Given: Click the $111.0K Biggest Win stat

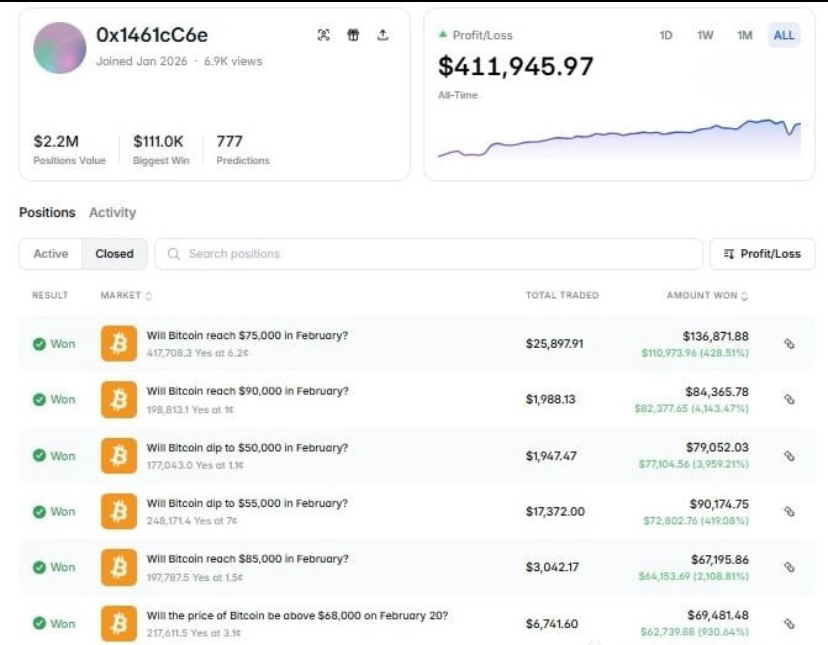Looking at the screenshot, I should coord(161,149).
